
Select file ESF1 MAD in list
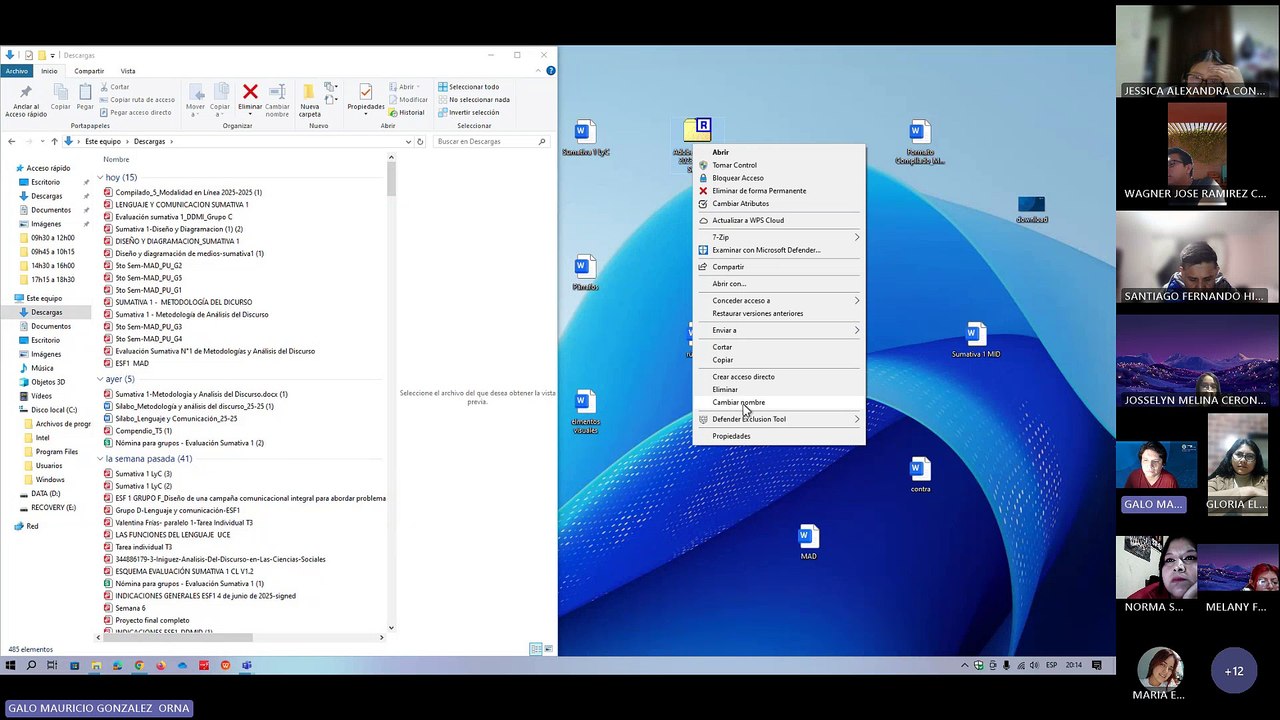click(x=132, y=363)
